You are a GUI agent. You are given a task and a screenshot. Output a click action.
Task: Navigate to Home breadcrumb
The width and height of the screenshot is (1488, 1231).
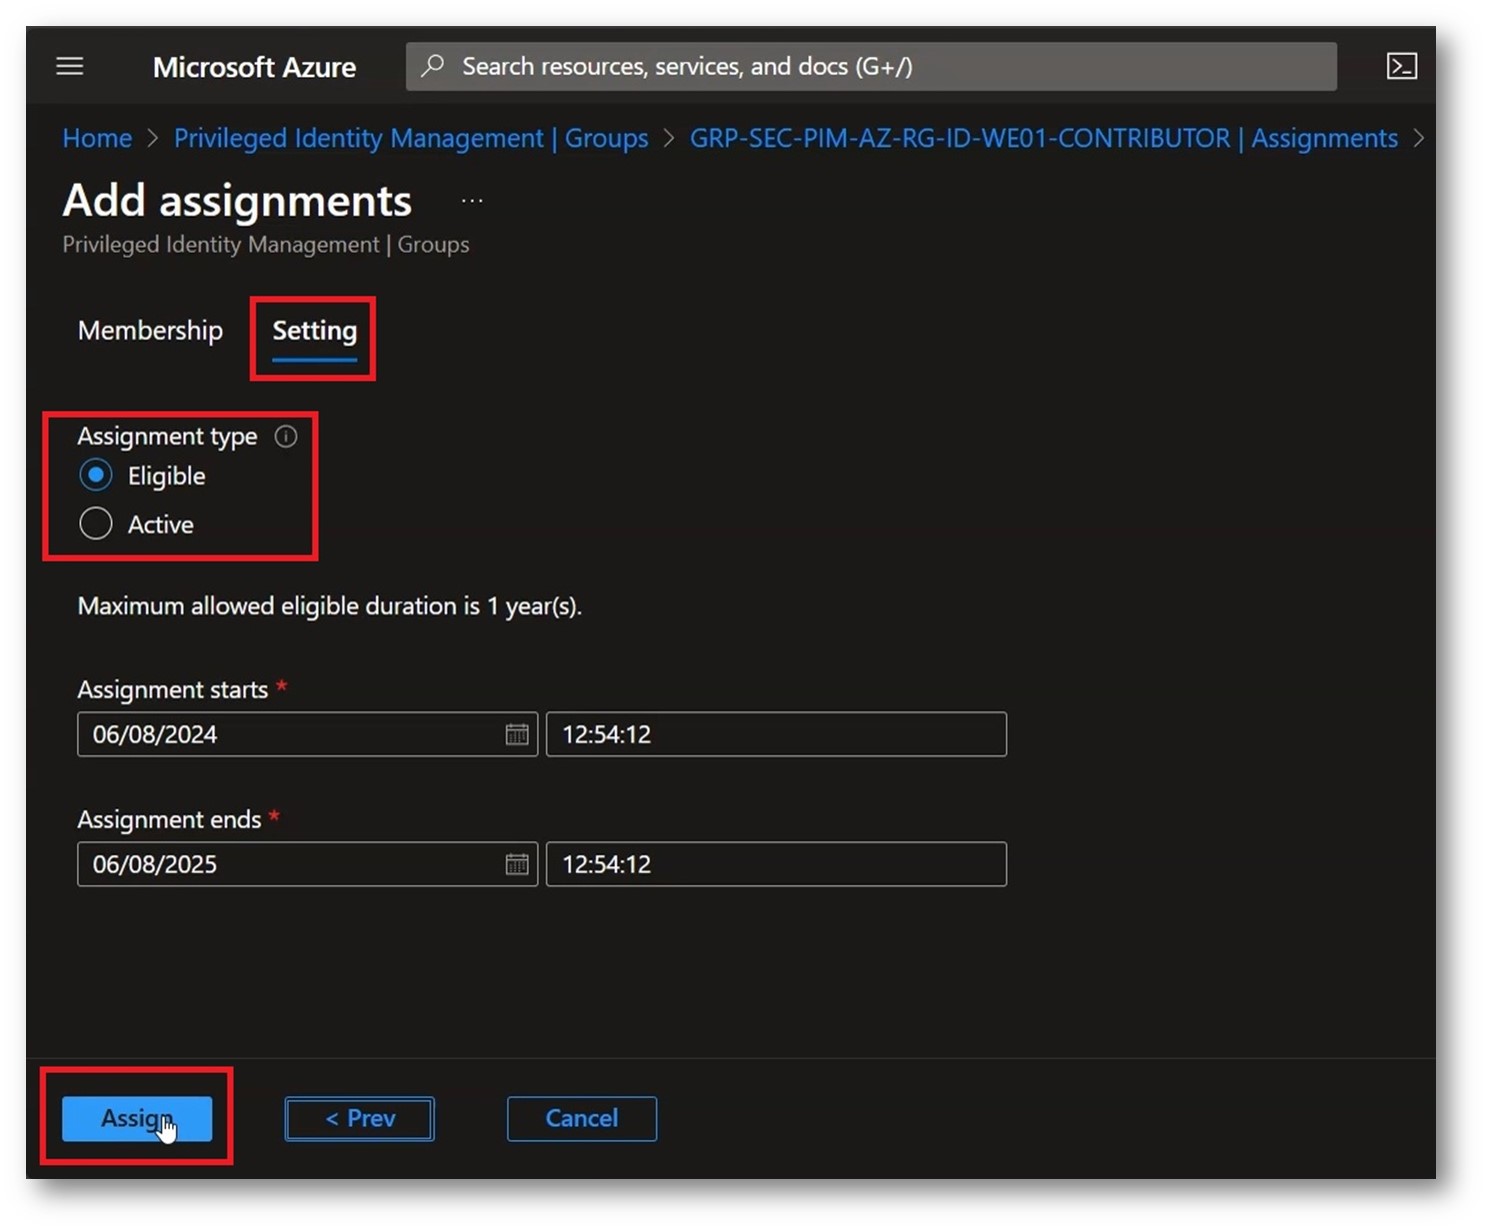tap(97, 138)
